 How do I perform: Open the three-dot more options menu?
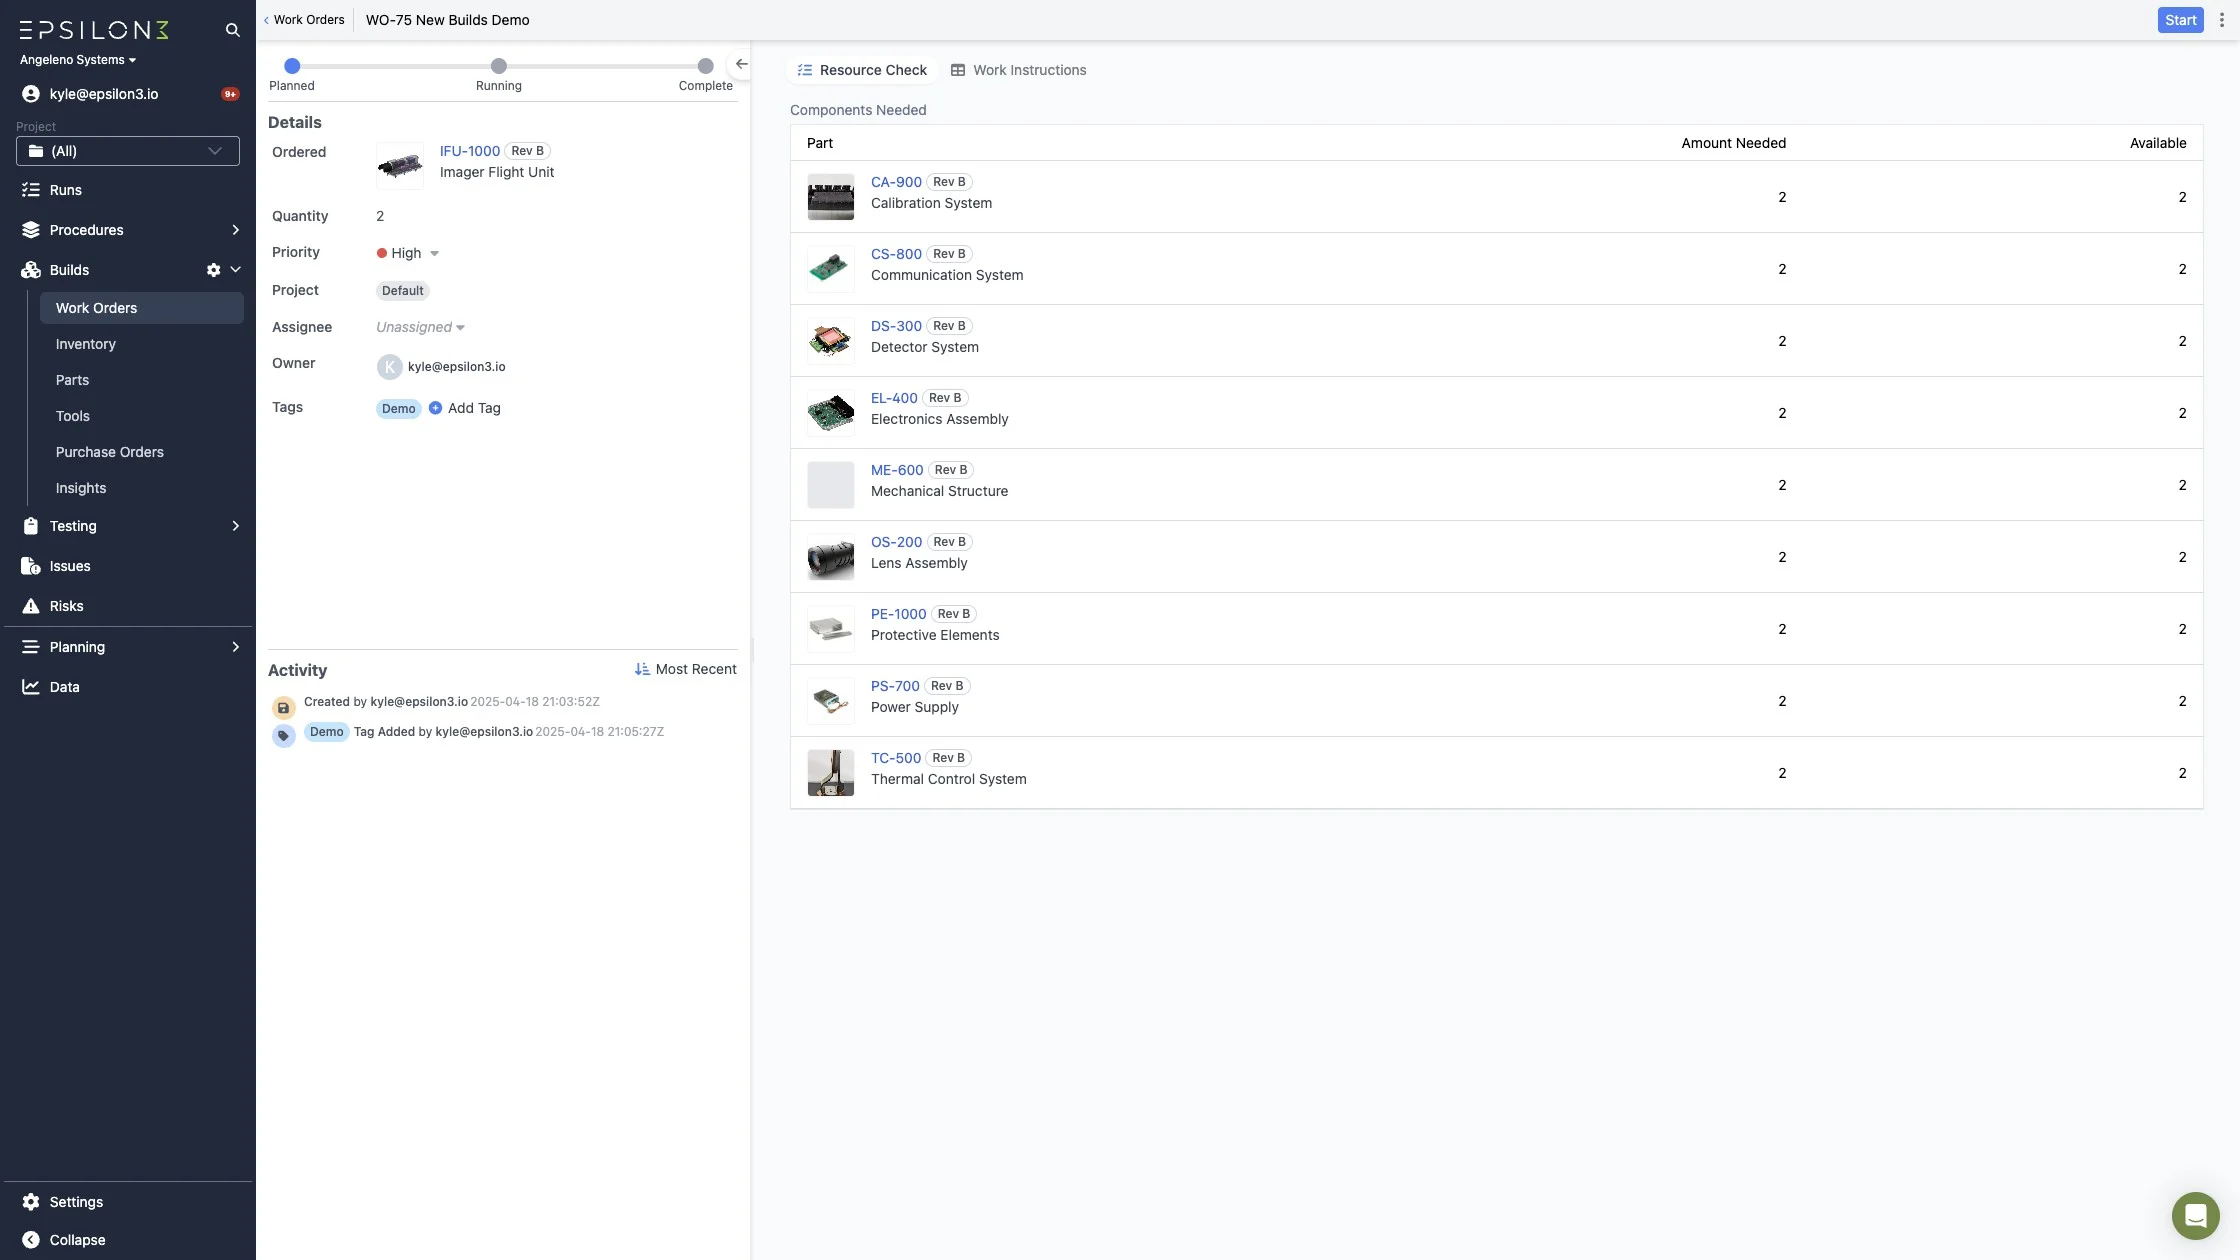(2221, 20)
